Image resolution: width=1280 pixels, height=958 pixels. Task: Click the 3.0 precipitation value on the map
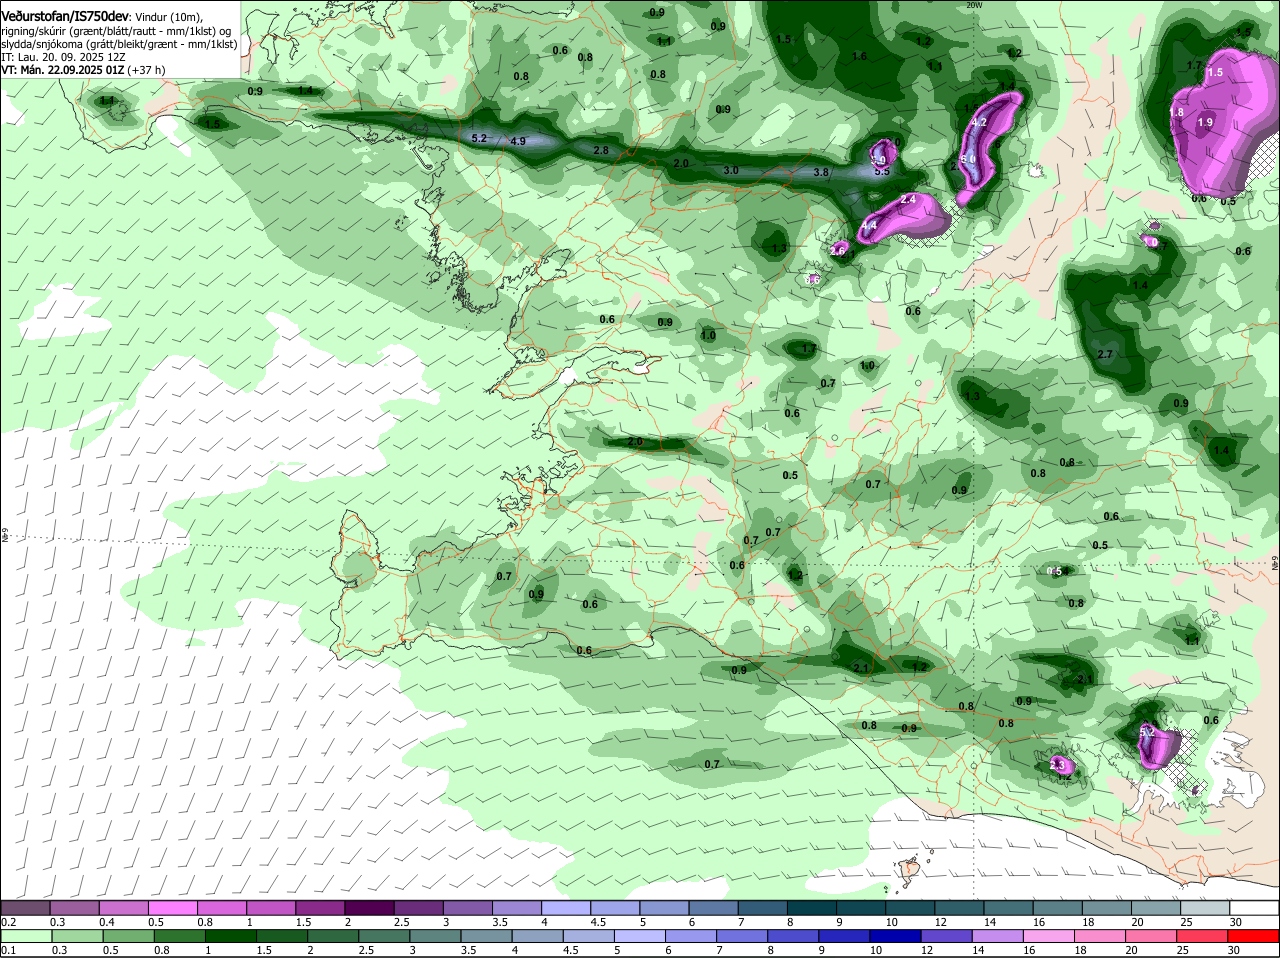tap(731, 170)
